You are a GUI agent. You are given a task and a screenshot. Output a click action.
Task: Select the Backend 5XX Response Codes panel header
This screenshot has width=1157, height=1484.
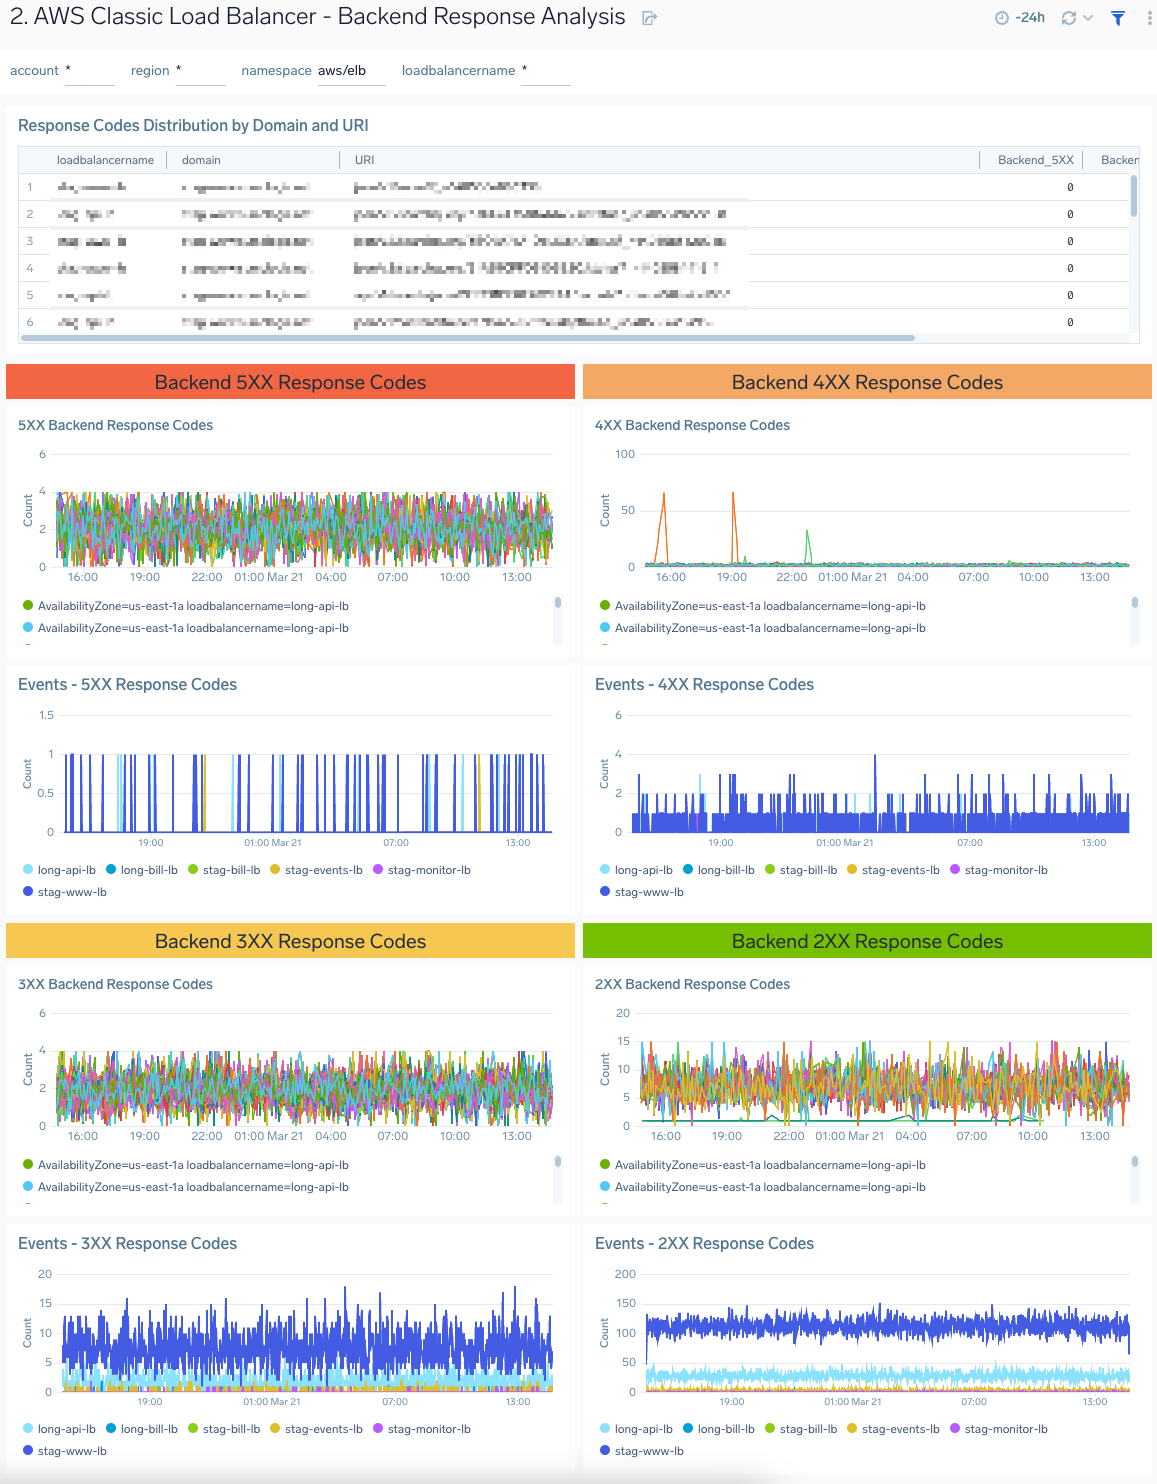pyautogui.click(x=289, y=382)
